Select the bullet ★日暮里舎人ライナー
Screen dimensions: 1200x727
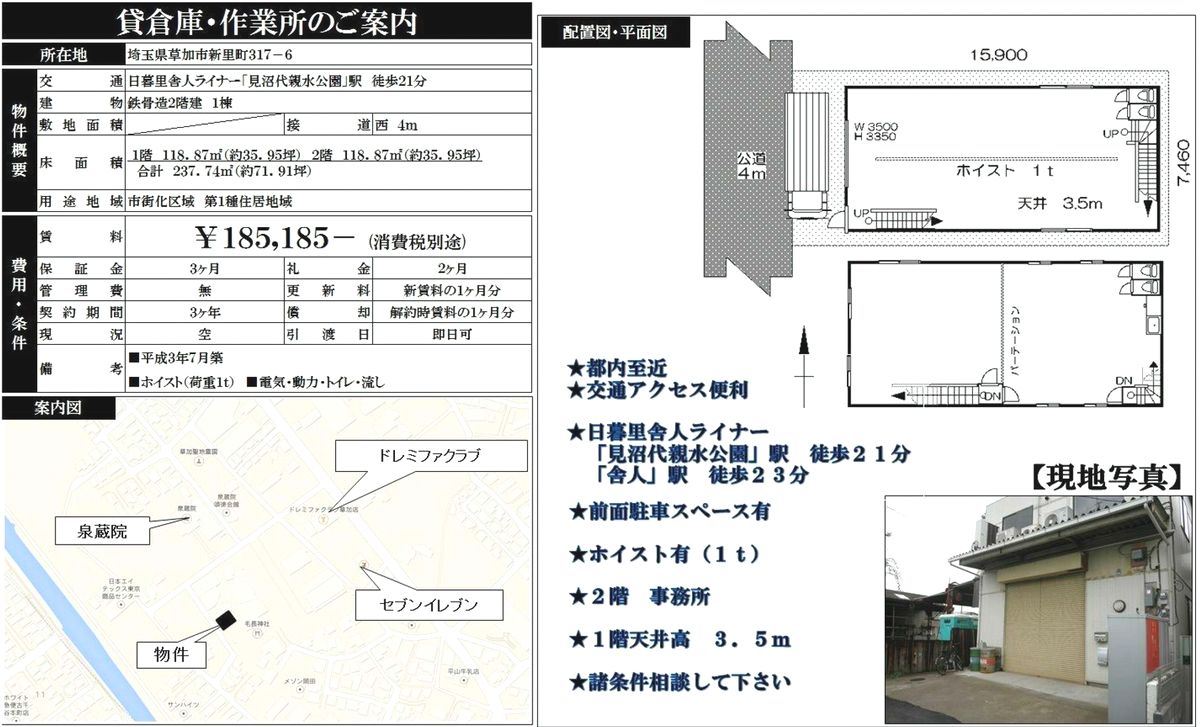[x=669, y=432]
